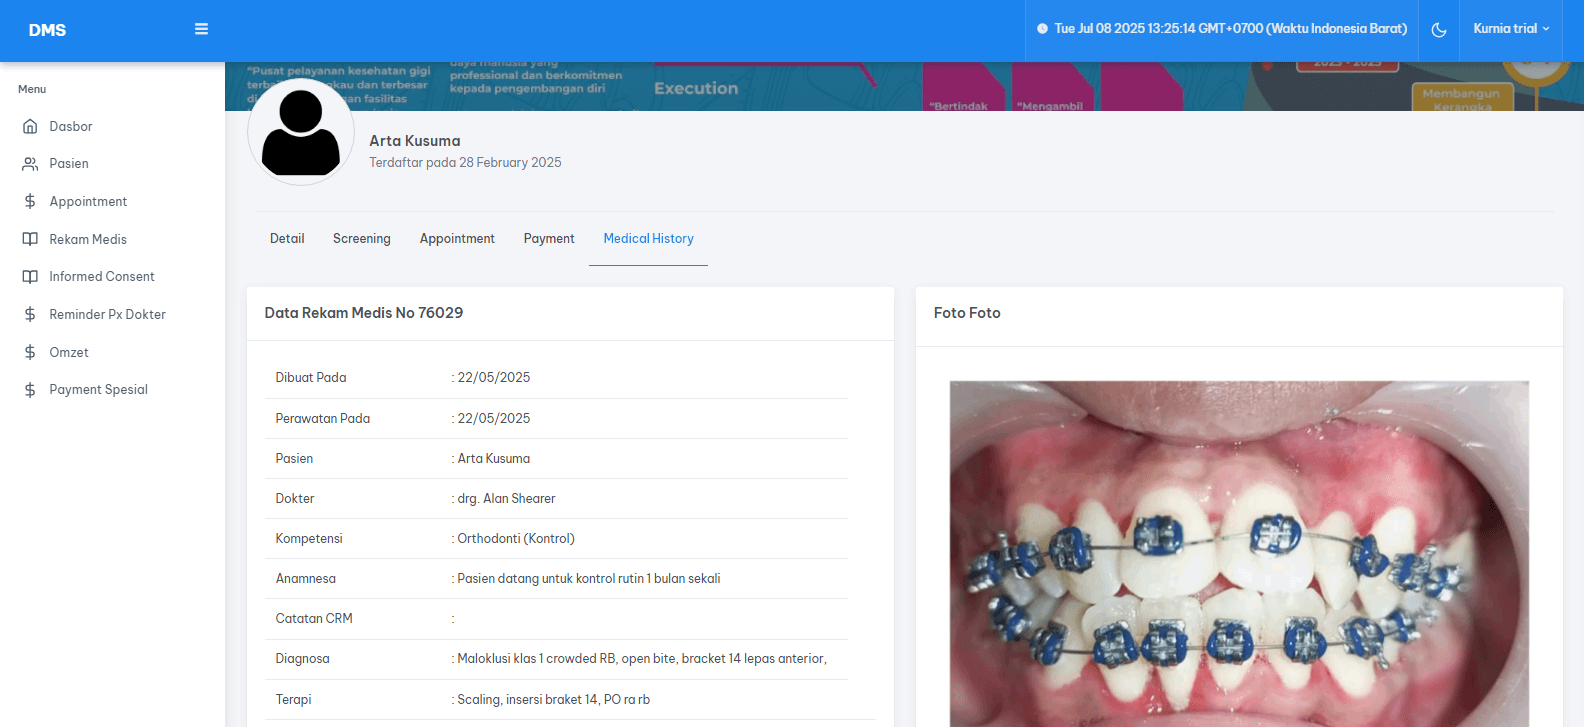Screen dimensions: 1584x727
Task: Click the Foto Foto heading
Action: point(967,313)
